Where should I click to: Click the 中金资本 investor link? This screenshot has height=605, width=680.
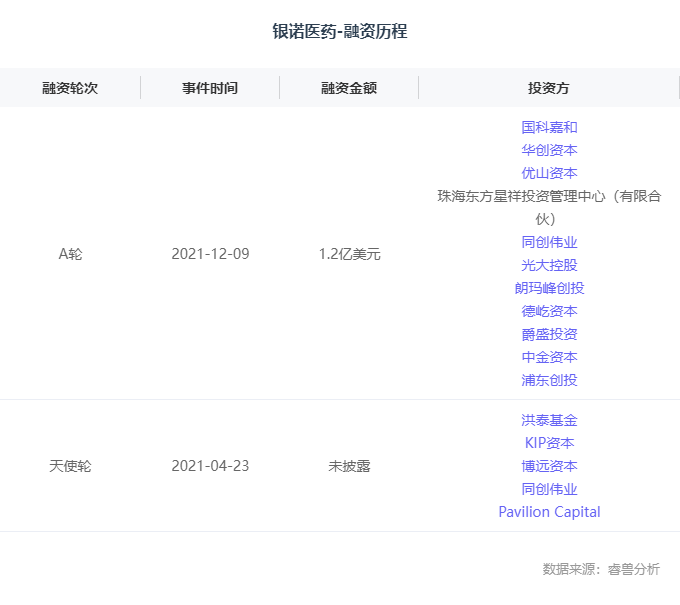[549, 357]
